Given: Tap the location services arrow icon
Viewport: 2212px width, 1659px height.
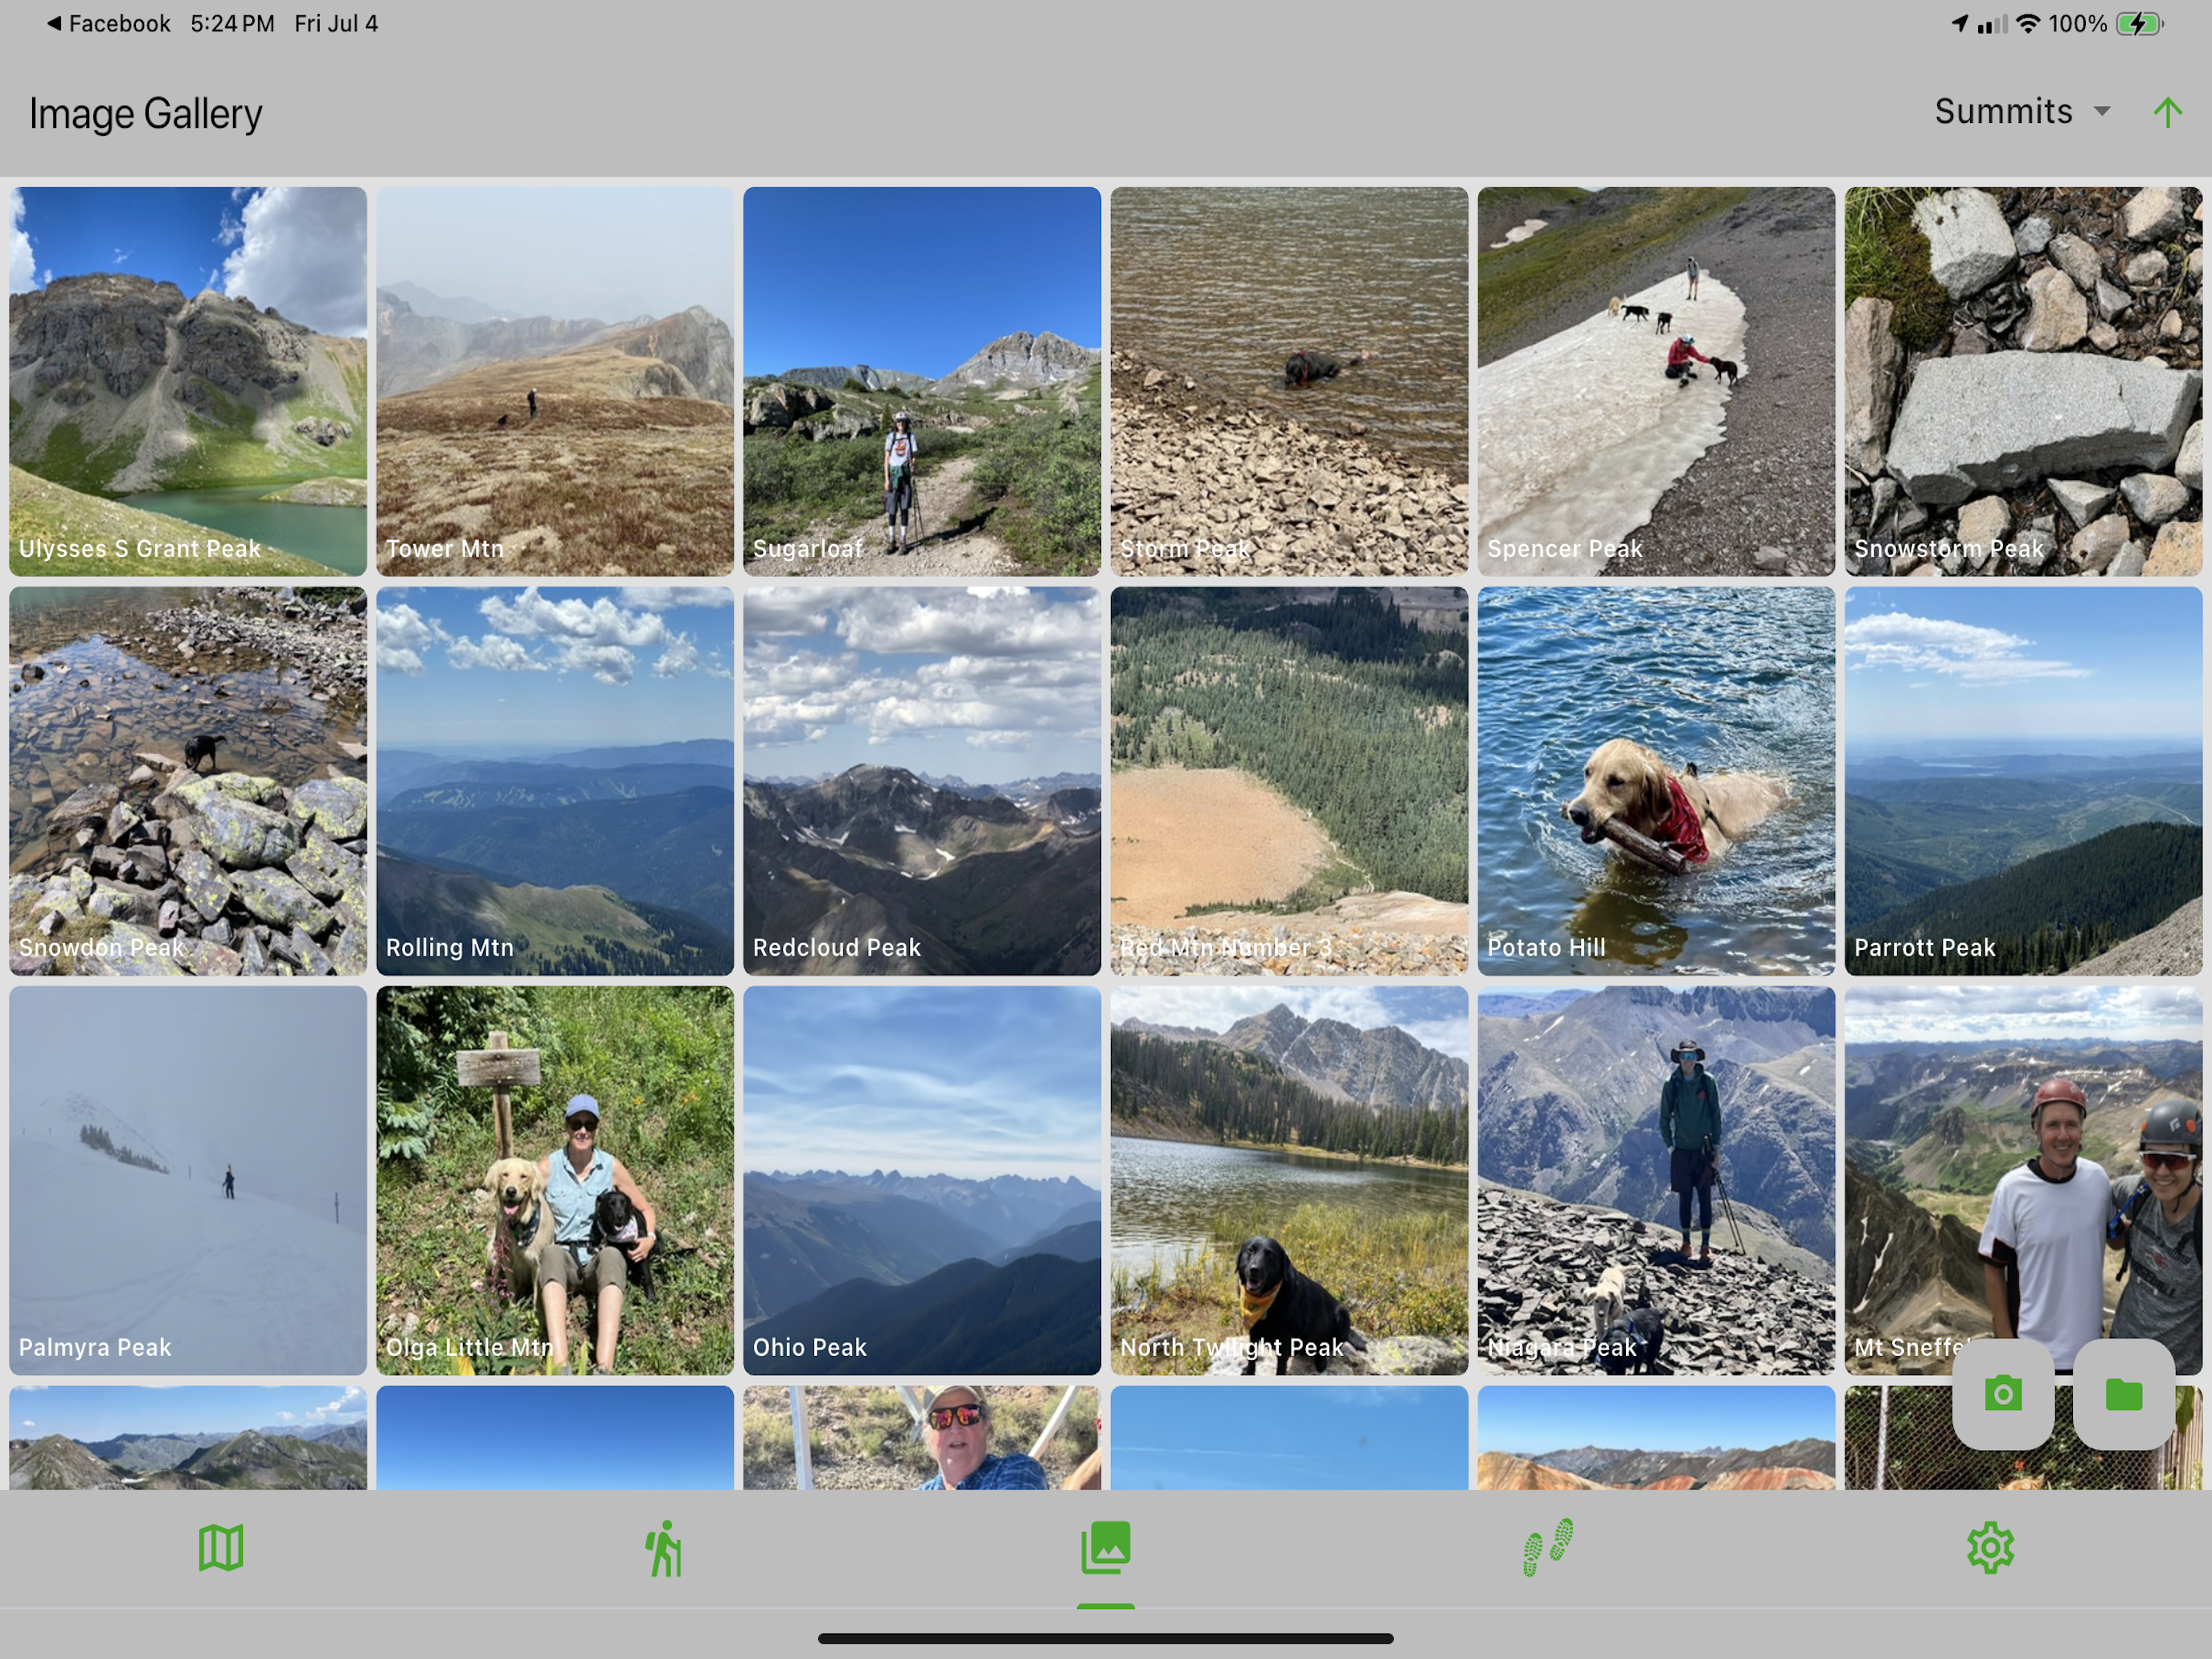Looking at the screenshot, I should click(1960, 23).
